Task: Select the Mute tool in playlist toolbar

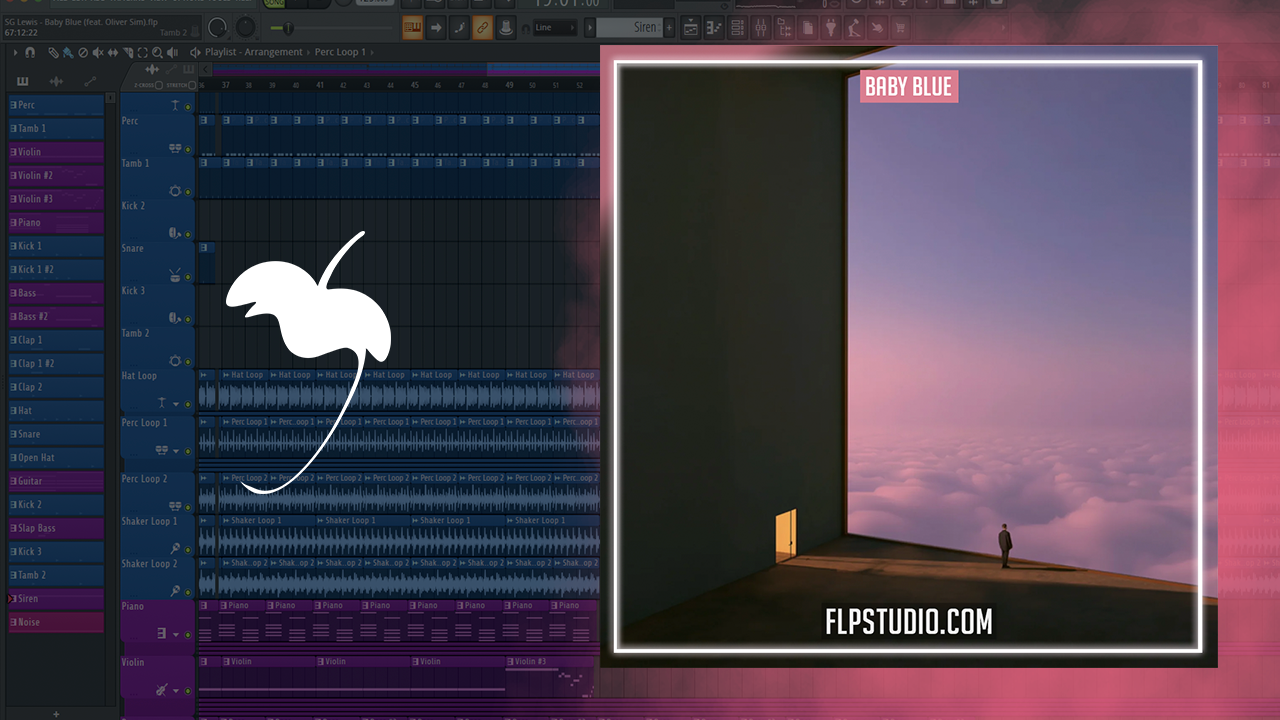Action: [x=97, y=52]
